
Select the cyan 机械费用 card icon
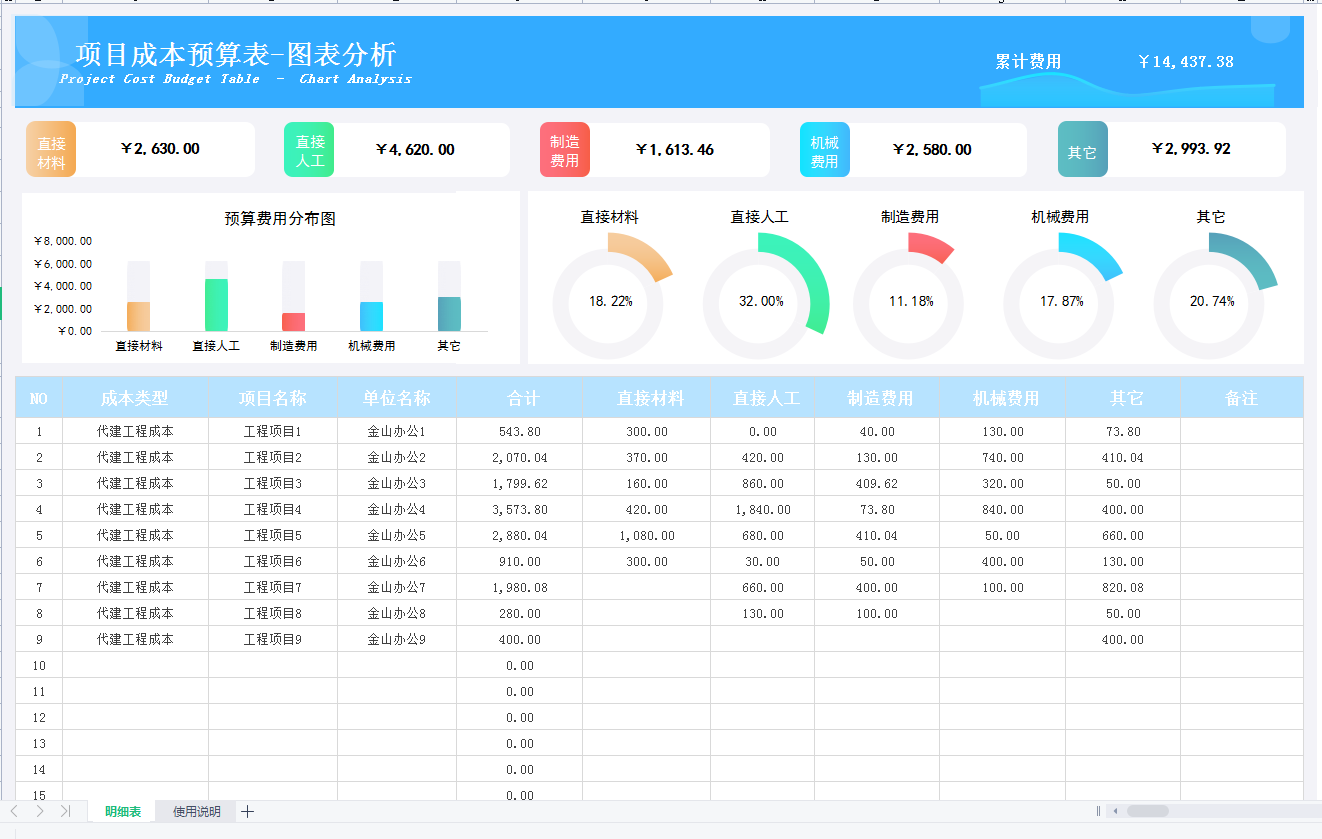point(825,150)
